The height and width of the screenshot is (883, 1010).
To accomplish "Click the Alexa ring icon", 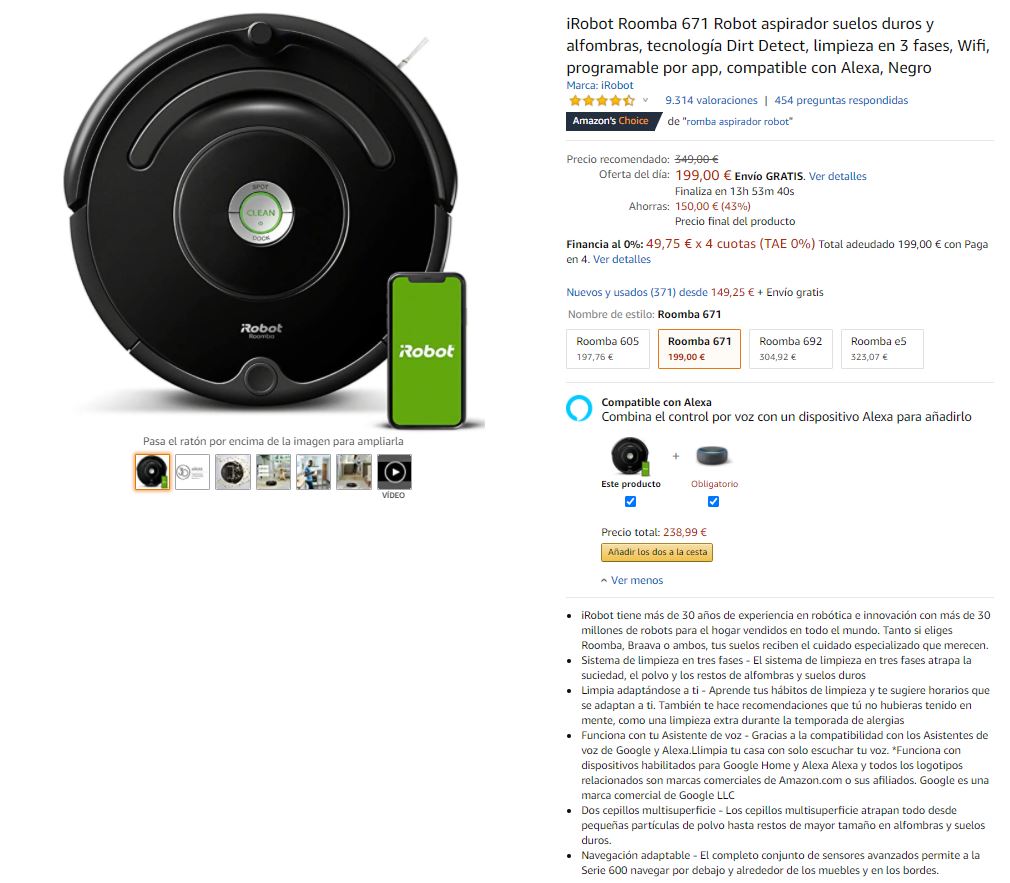I will [579, 408].
